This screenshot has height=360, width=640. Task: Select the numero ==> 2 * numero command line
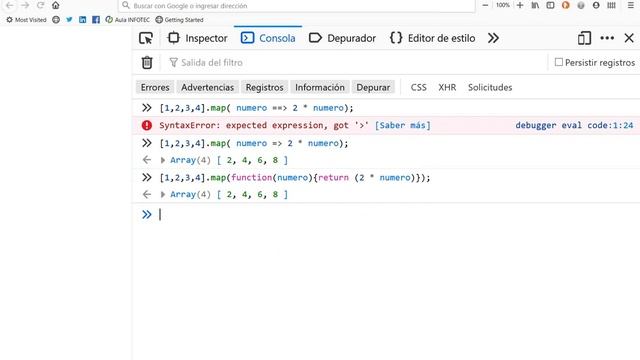pyautogui.click(x=256, y=108)
